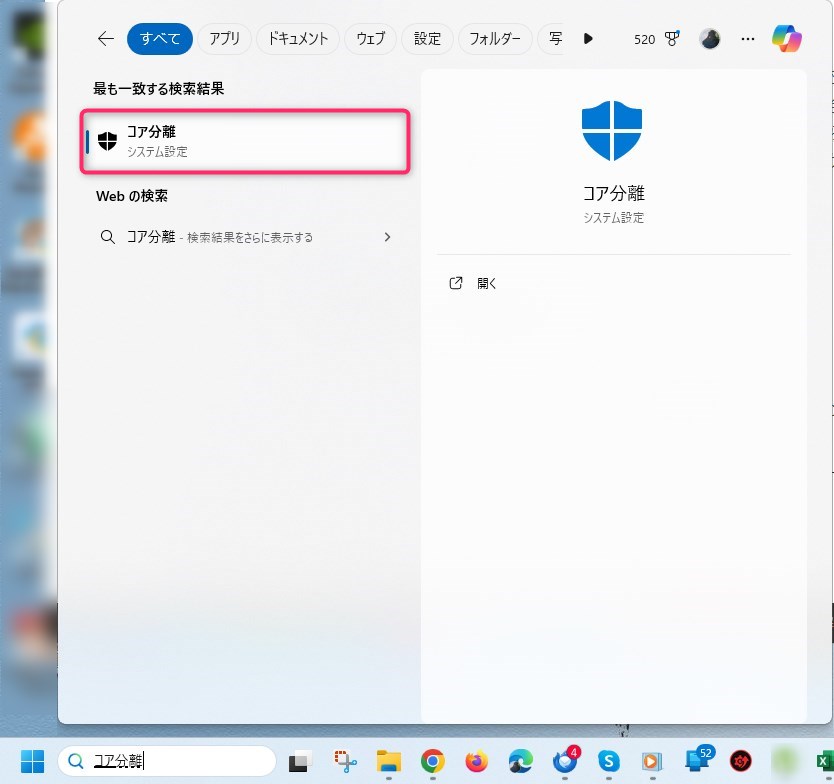Click the user profile avatar
The width and height of the screenshot is (834, 784).
tap(710, 39)
